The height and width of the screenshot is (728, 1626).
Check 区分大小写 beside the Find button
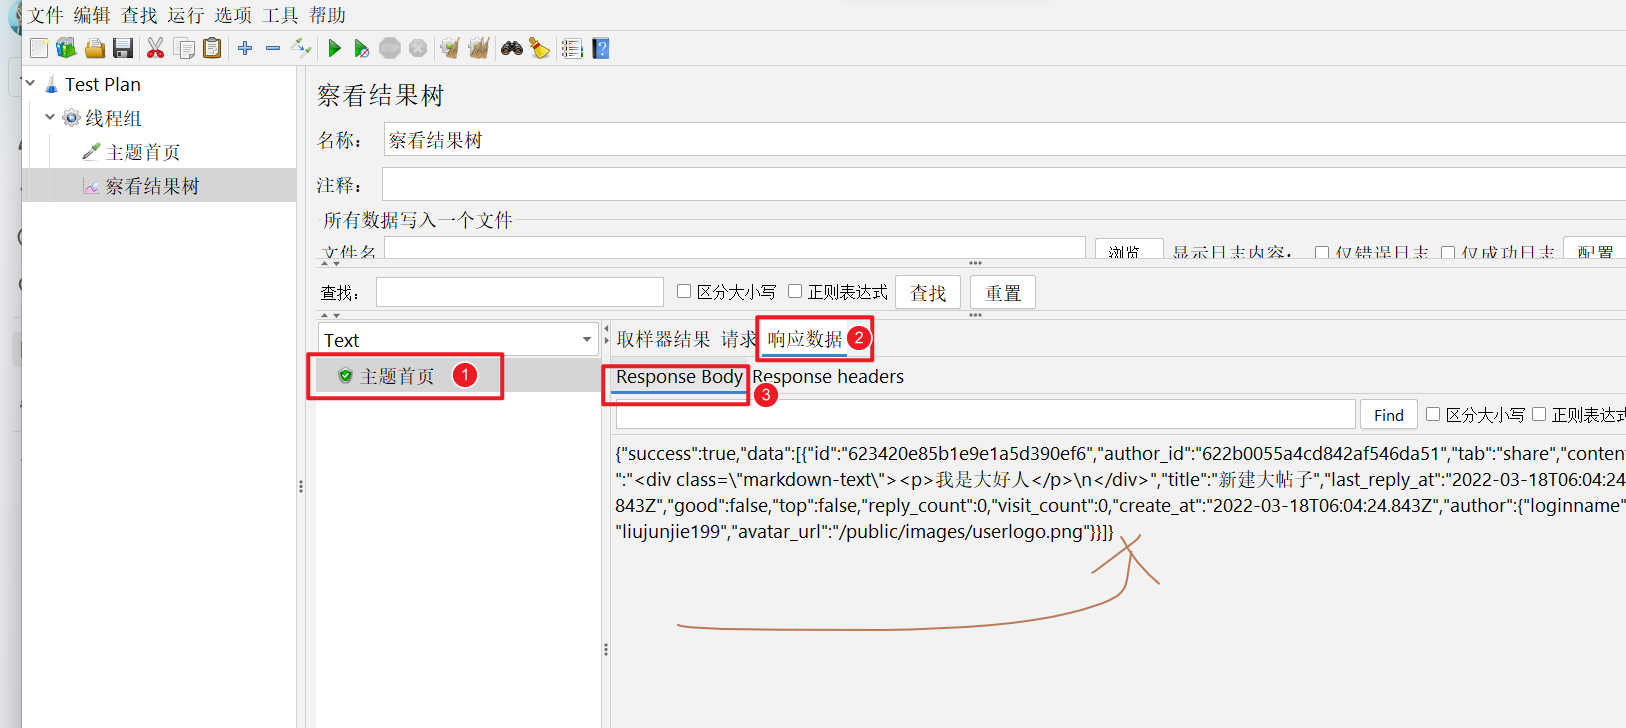[x=1433, y=414]
